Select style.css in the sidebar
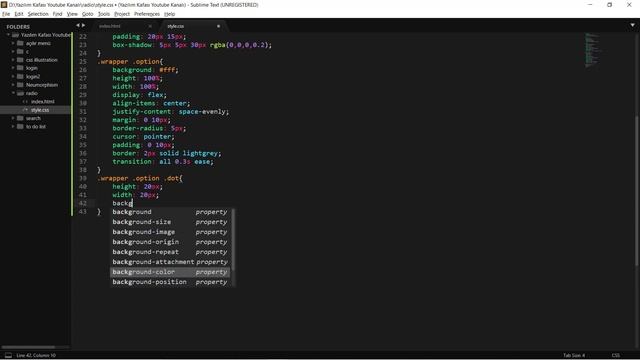Screen dimensions: 640x360 40,110
